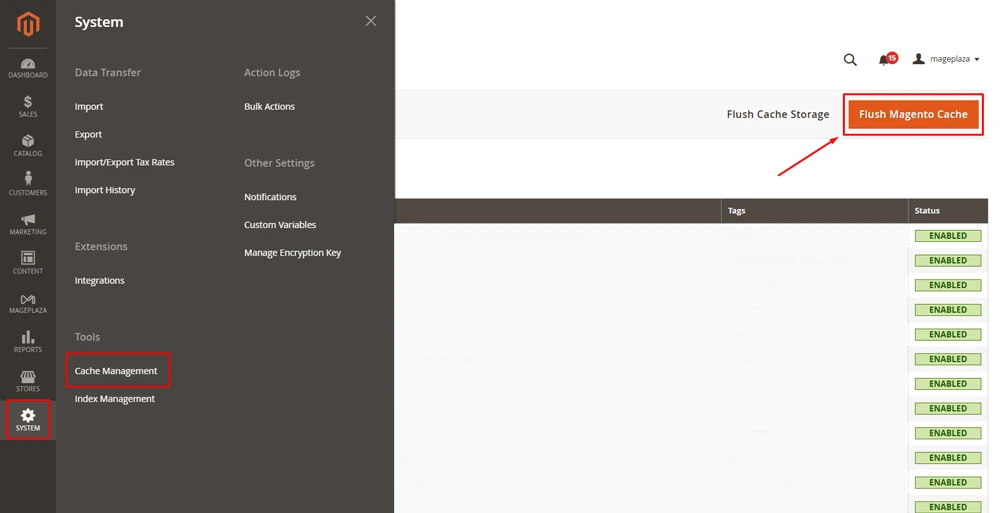Screen dimensions: 1000x513
Task: Close the System menu panel
Action: pos(371,21)
